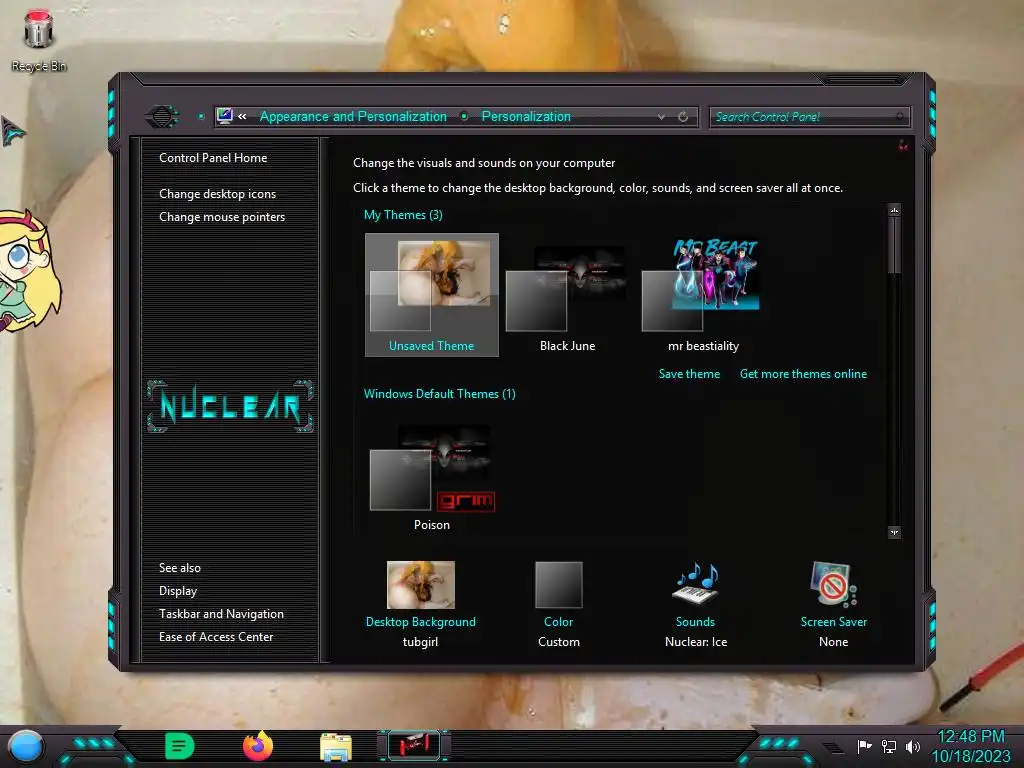Open Ease of Access Center link

pyautogui.click(x=216, y=637)
